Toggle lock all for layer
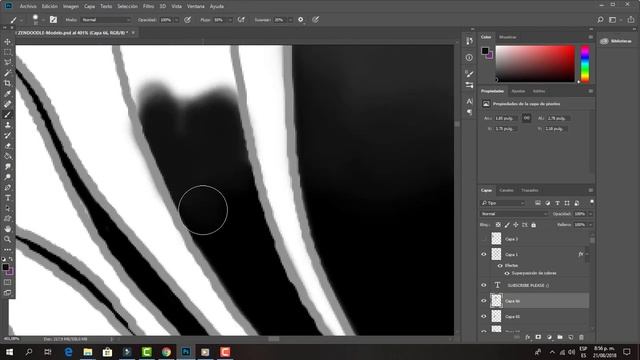Viewport: 640px width, 360px height. point(533,225)
